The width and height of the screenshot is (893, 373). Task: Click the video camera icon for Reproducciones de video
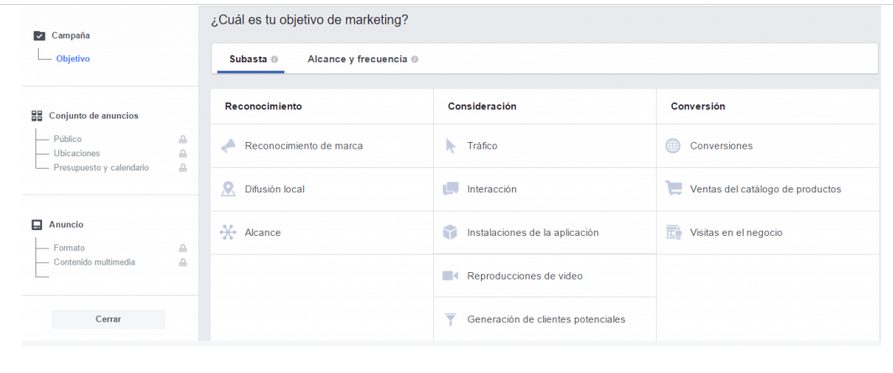pos(450,276)
